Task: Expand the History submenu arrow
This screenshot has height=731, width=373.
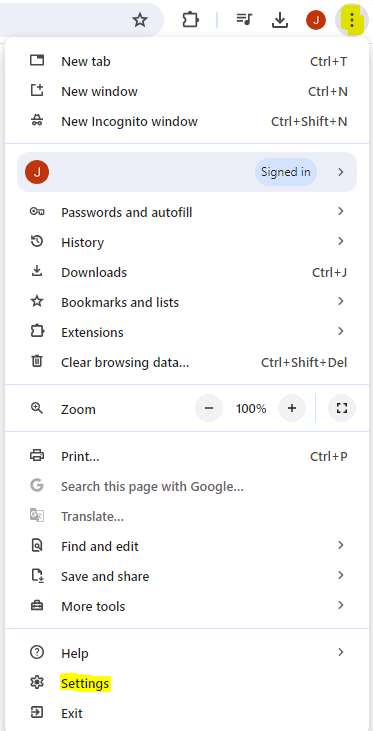Action: tap(341, 241)
